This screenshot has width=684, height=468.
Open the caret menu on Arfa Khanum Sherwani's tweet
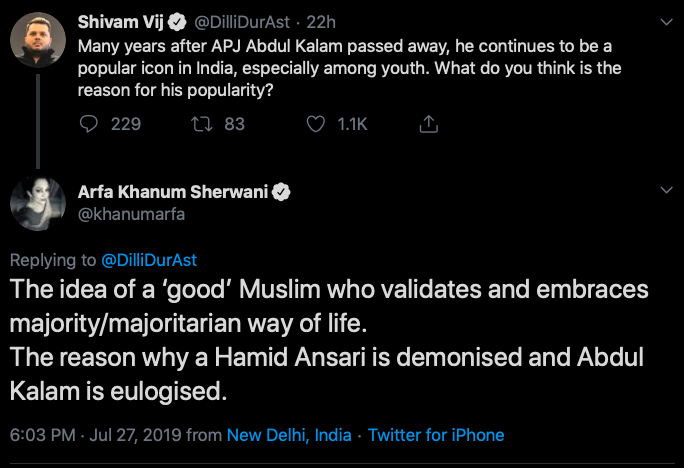(667, 190)
